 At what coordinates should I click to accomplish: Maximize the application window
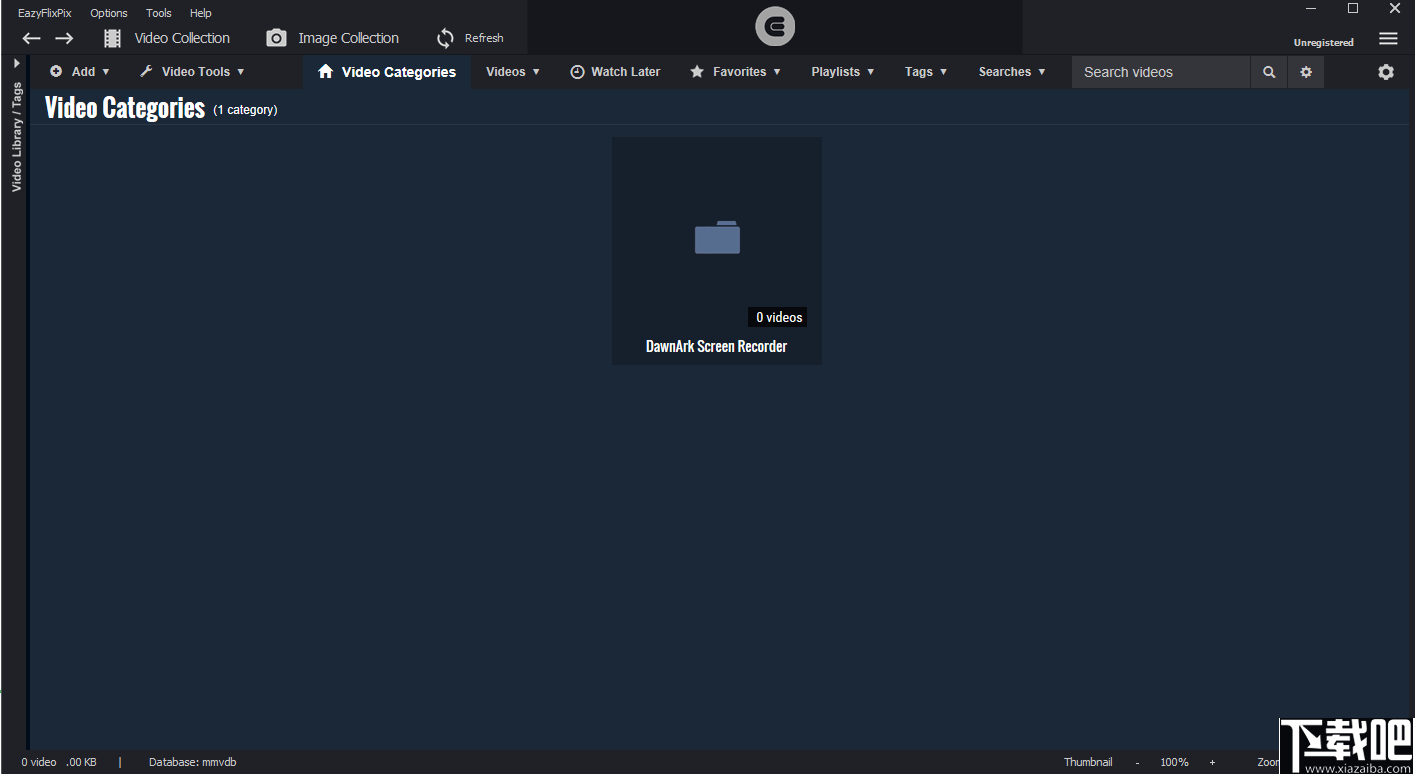[x=1353, y=9]
